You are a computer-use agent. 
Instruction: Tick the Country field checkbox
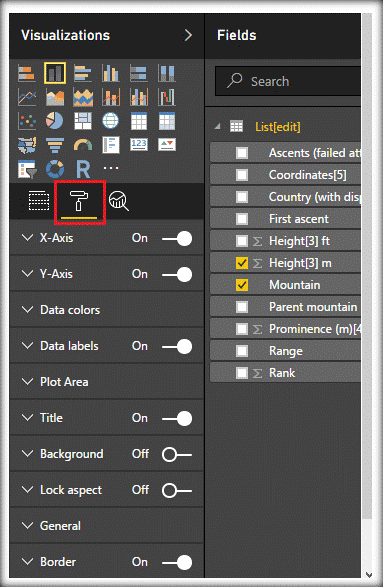click(x=242, y=197)
